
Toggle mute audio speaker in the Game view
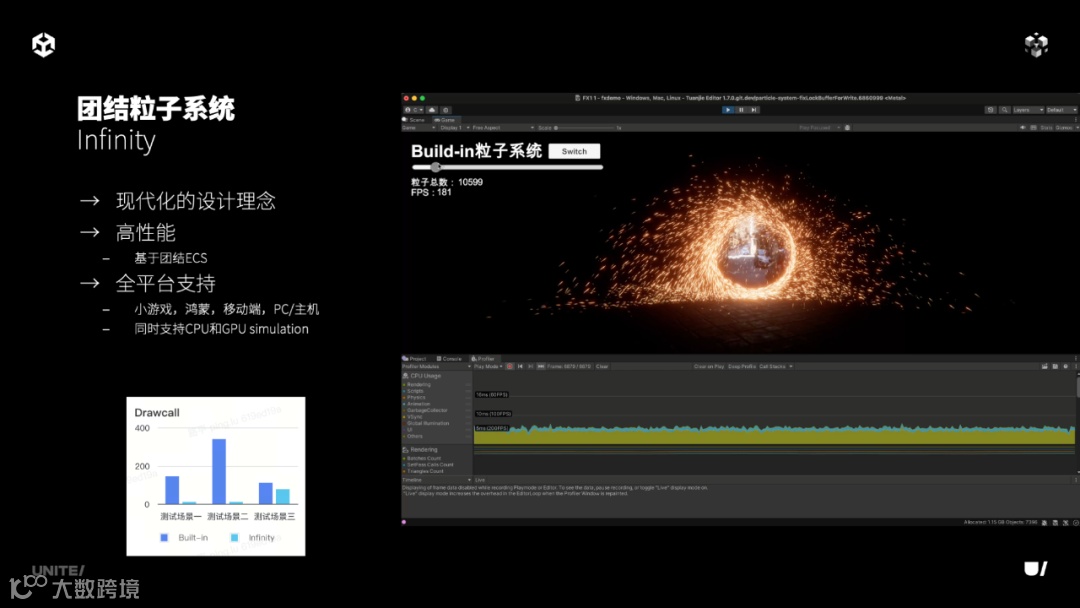pos(1023,127)
